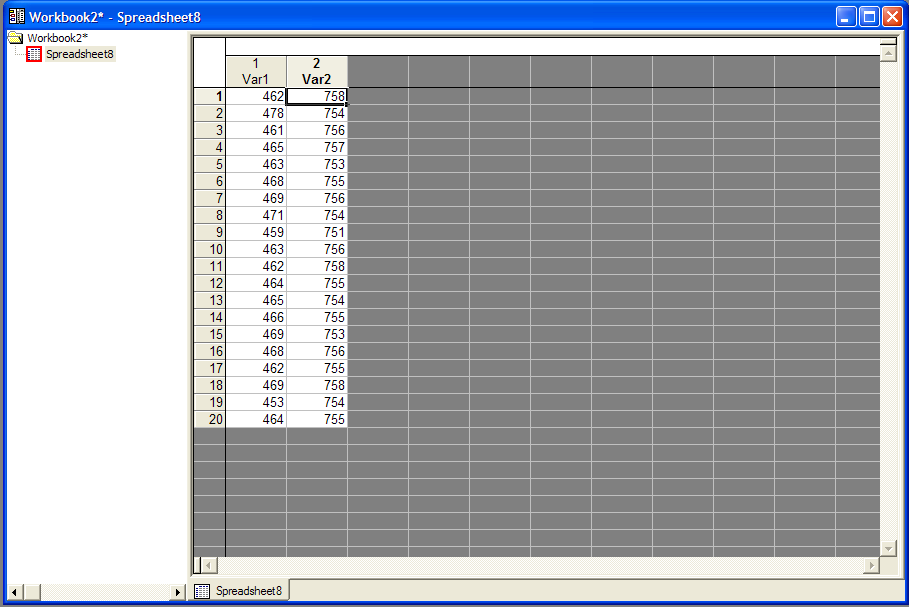Click Var2 cell 758 in row 1
Screen dimensions: 909x607
click(x=317, y=96)
